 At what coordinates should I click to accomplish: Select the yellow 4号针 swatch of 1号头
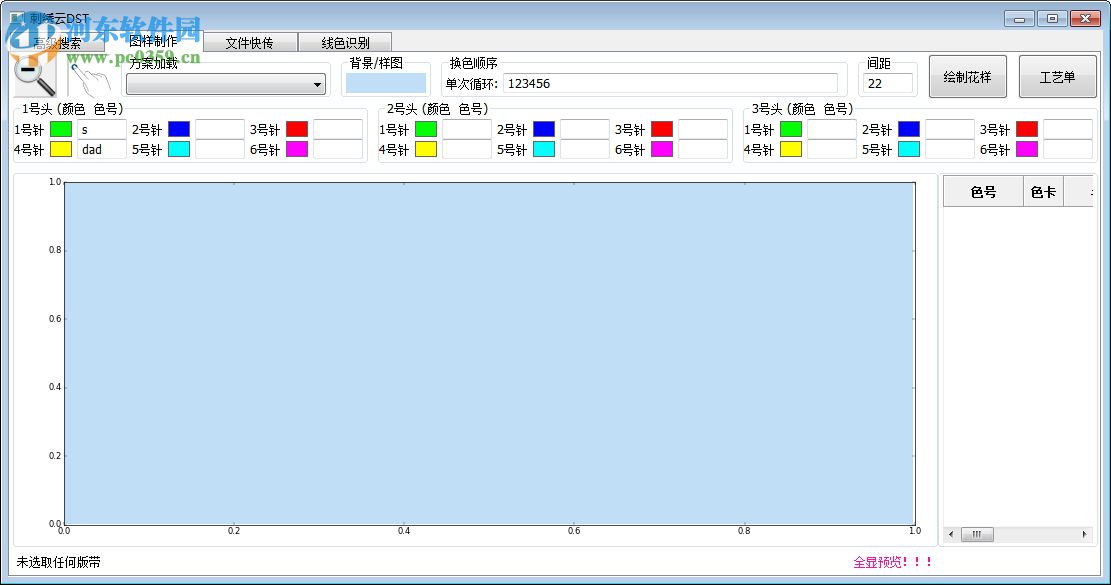(x=60, y=149)
